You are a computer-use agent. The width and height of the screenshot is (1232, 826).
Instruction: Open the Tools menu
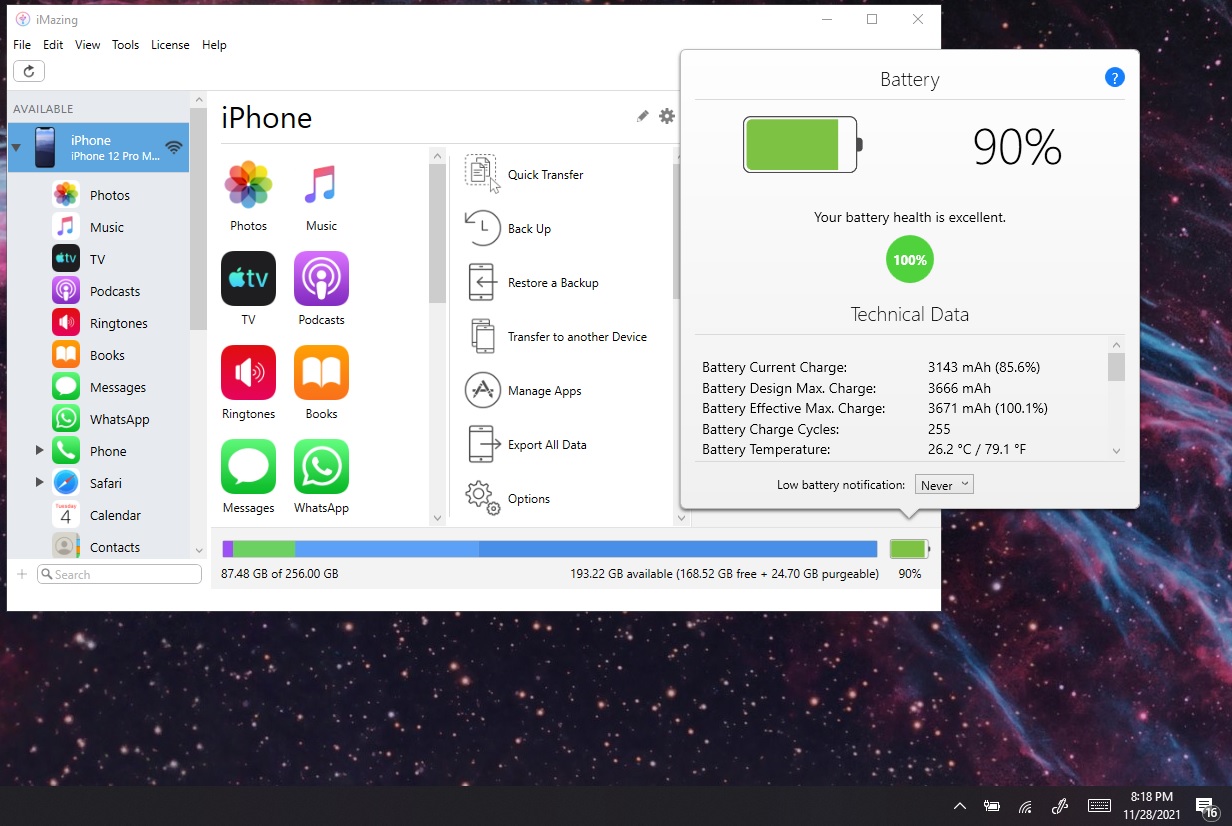click(x=125, y=45)
